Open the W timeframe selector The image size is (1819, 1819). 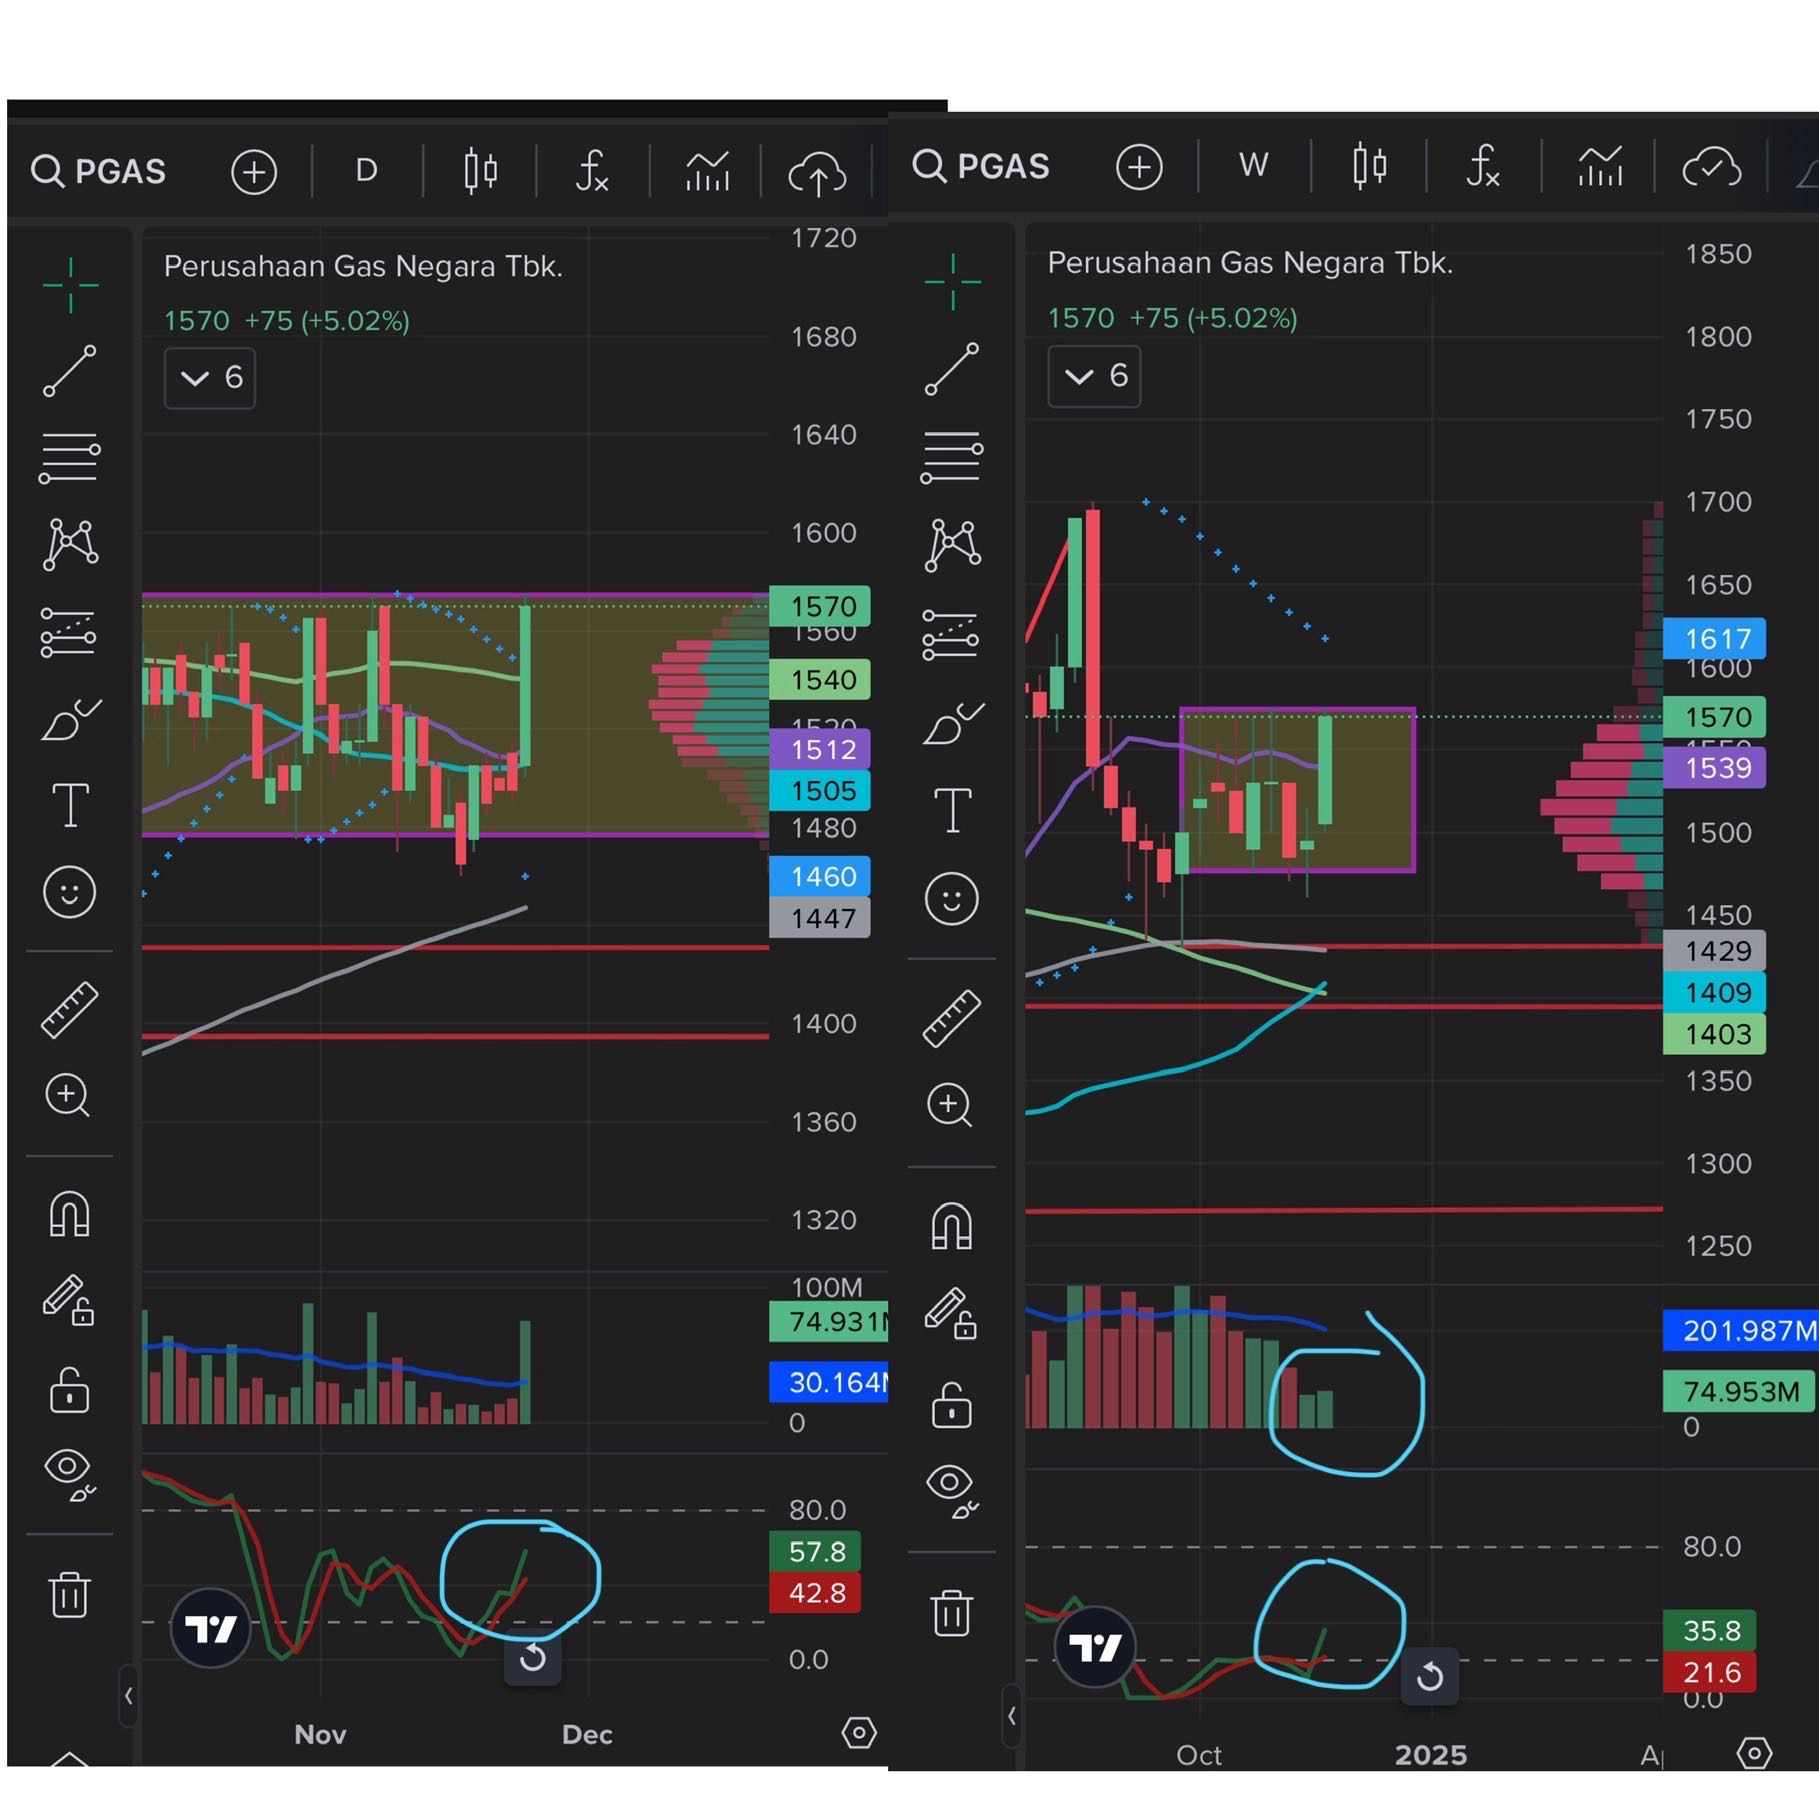[1253, 166]
